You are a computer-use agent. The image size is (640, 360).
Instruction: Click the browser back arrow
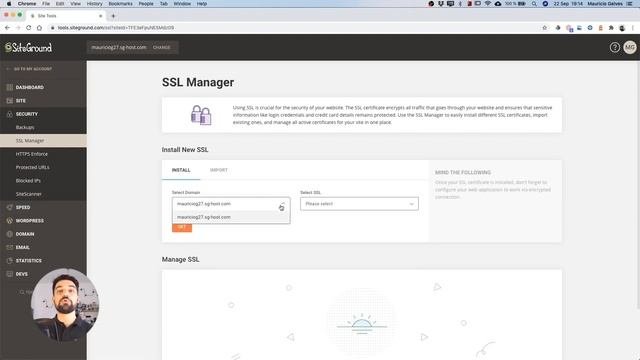coord(7,28)
